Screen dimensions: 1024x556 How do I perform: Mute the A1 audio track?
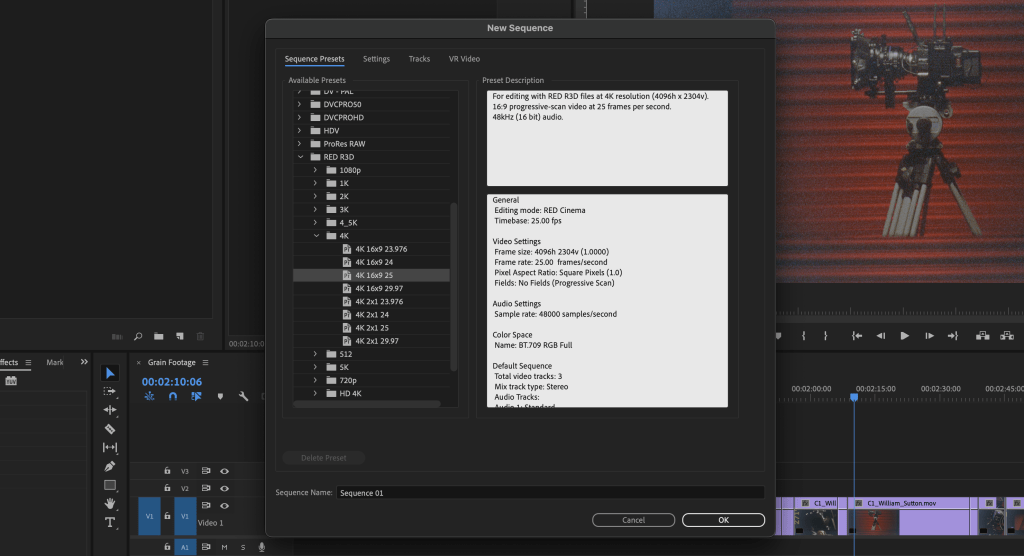tap(224, 547)
